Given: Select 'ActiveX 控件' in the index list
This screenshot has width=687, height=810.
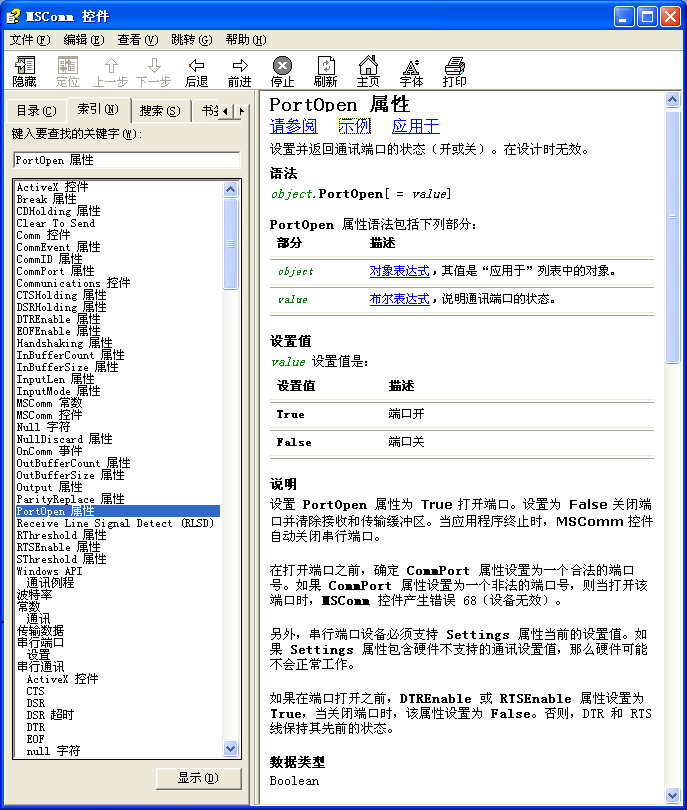Looking at the screenshot, I should [52, 187].
